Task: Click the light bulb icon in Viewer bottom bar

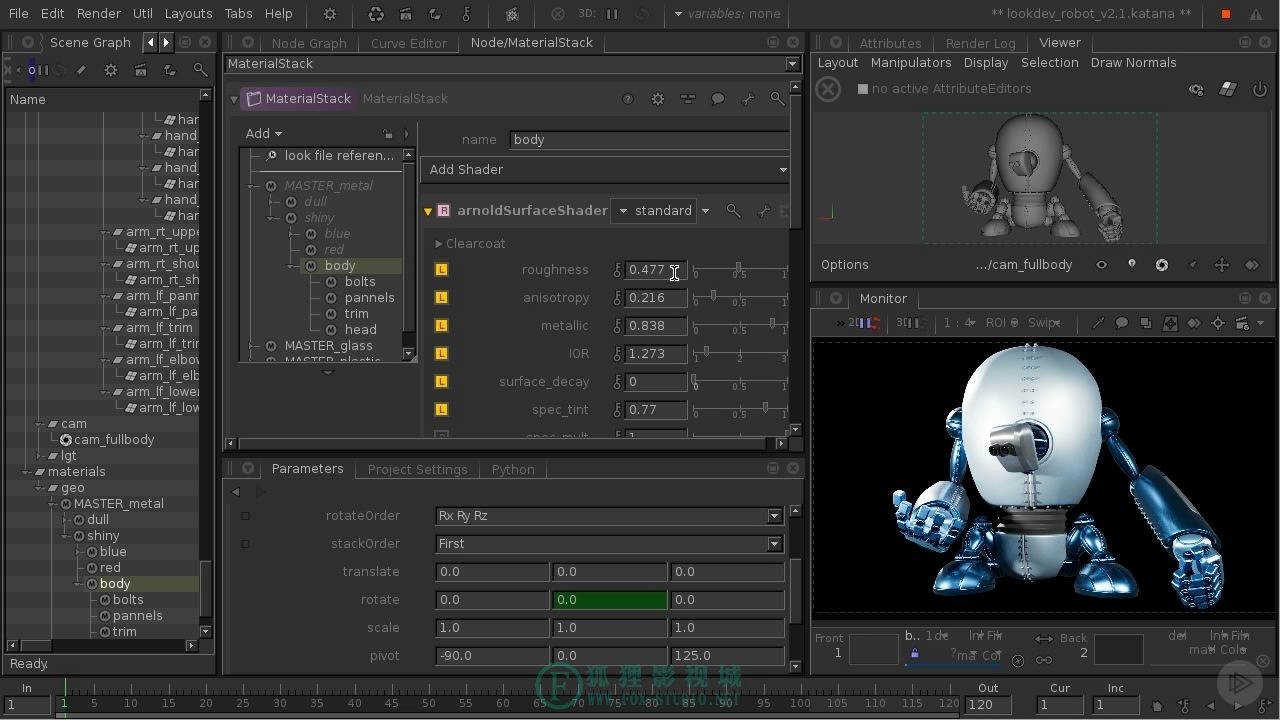Action: (x=1131, y=265)
